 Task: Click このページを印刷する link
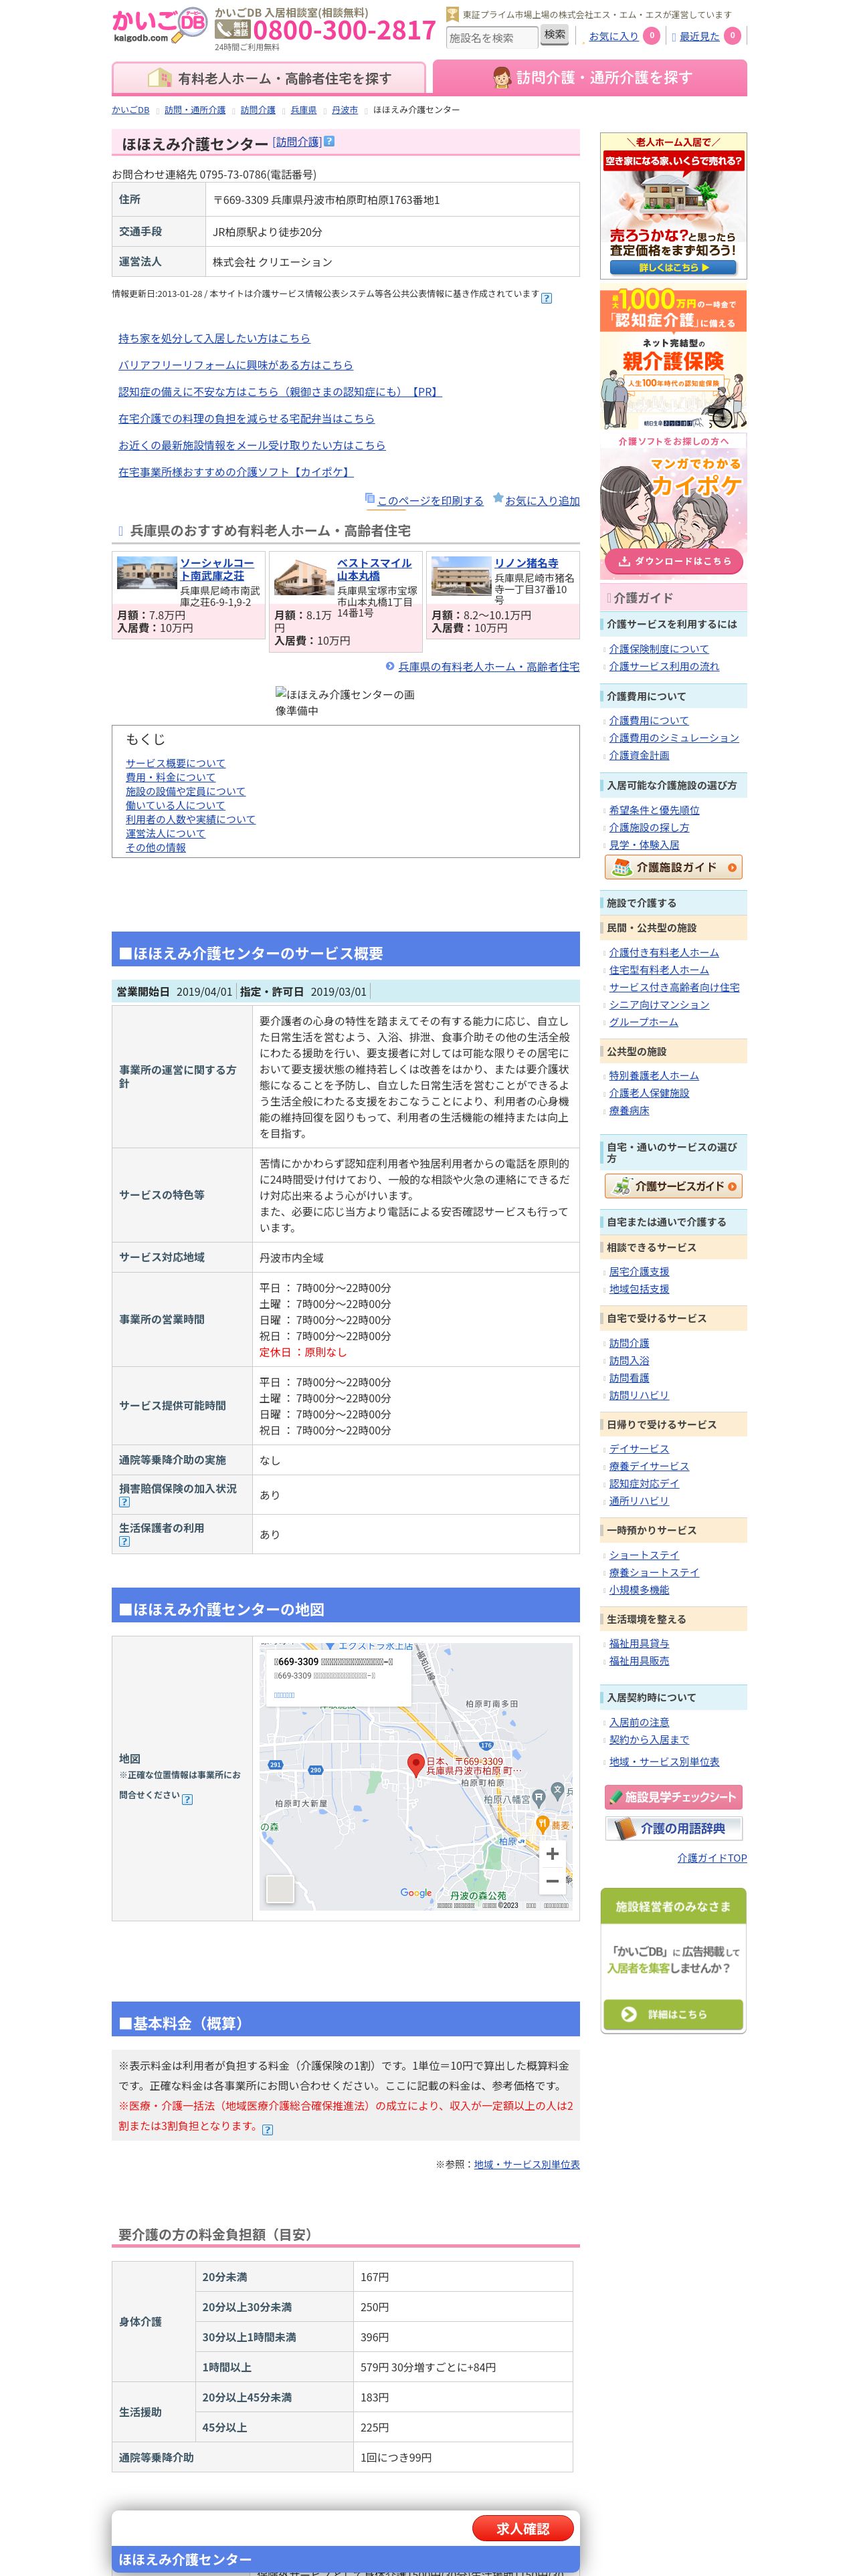(x=430, y=501)
